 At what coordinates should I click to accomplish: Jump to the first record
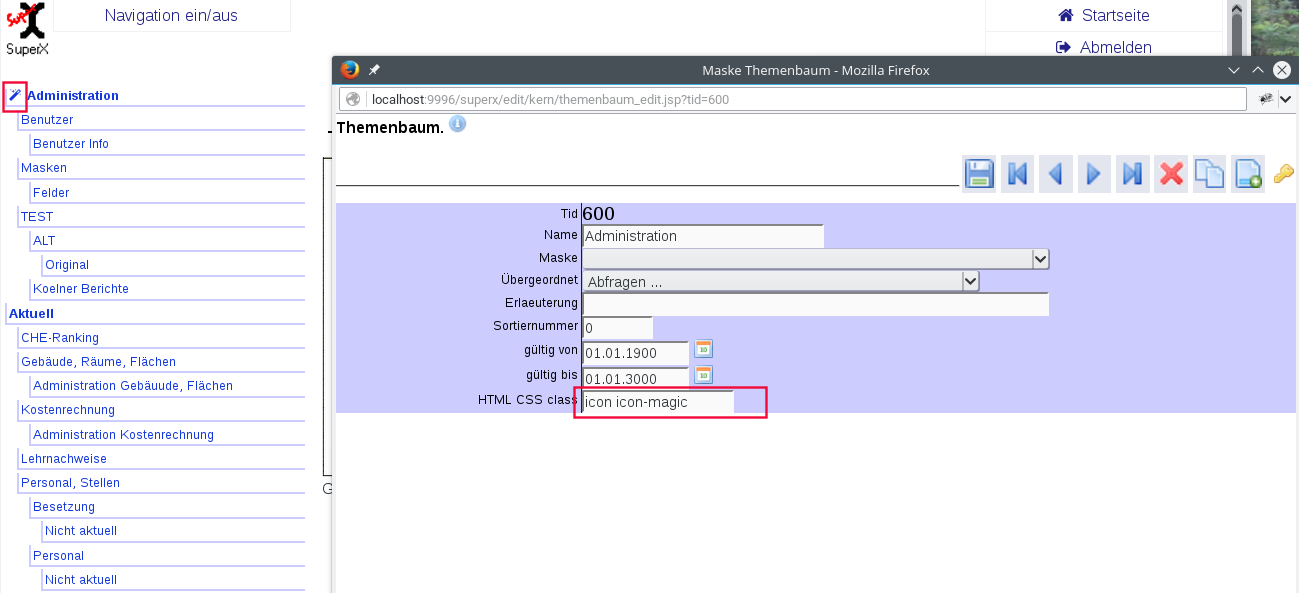[x=1017, y=174]
